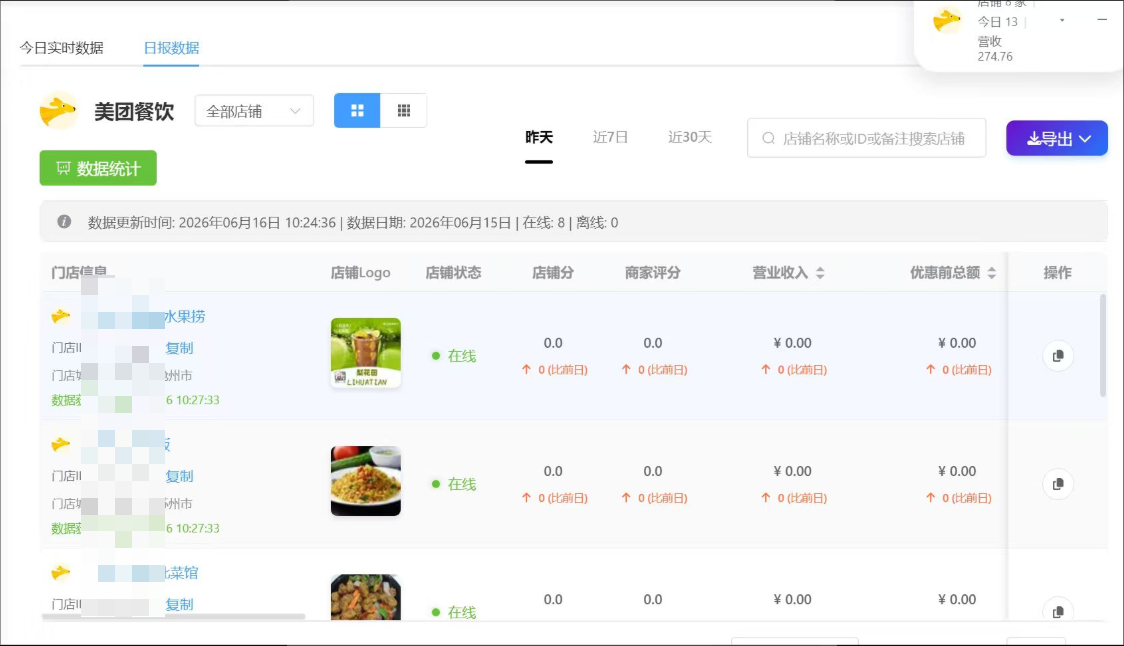The height and width of the screenshot is (646, 1124).
Task: Open the 水果捞 store name link
Action: pyautogui.click(x=185, y=316)
